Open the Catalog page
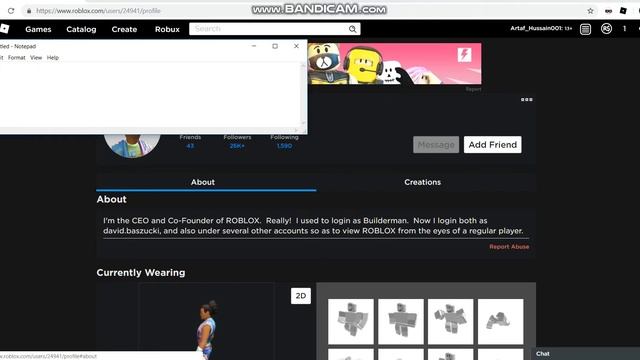This screenshot has width=640, height=360. pos(81,29)
